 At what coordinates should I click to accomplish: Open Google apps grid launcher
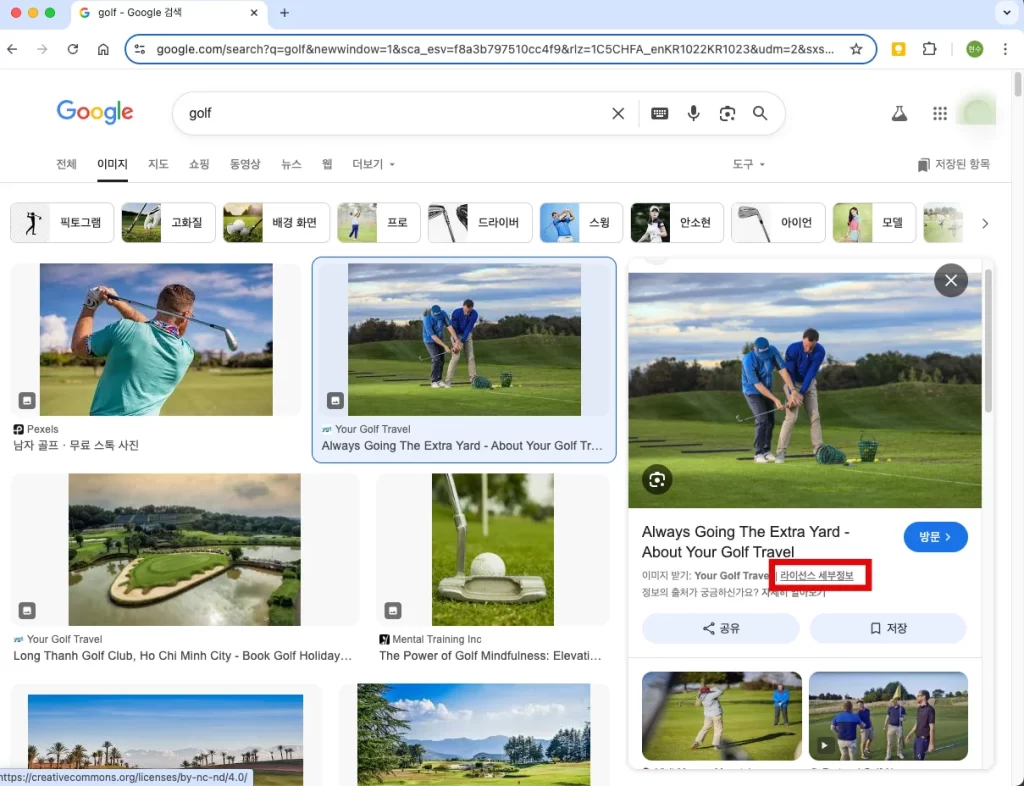click(939, 114)
